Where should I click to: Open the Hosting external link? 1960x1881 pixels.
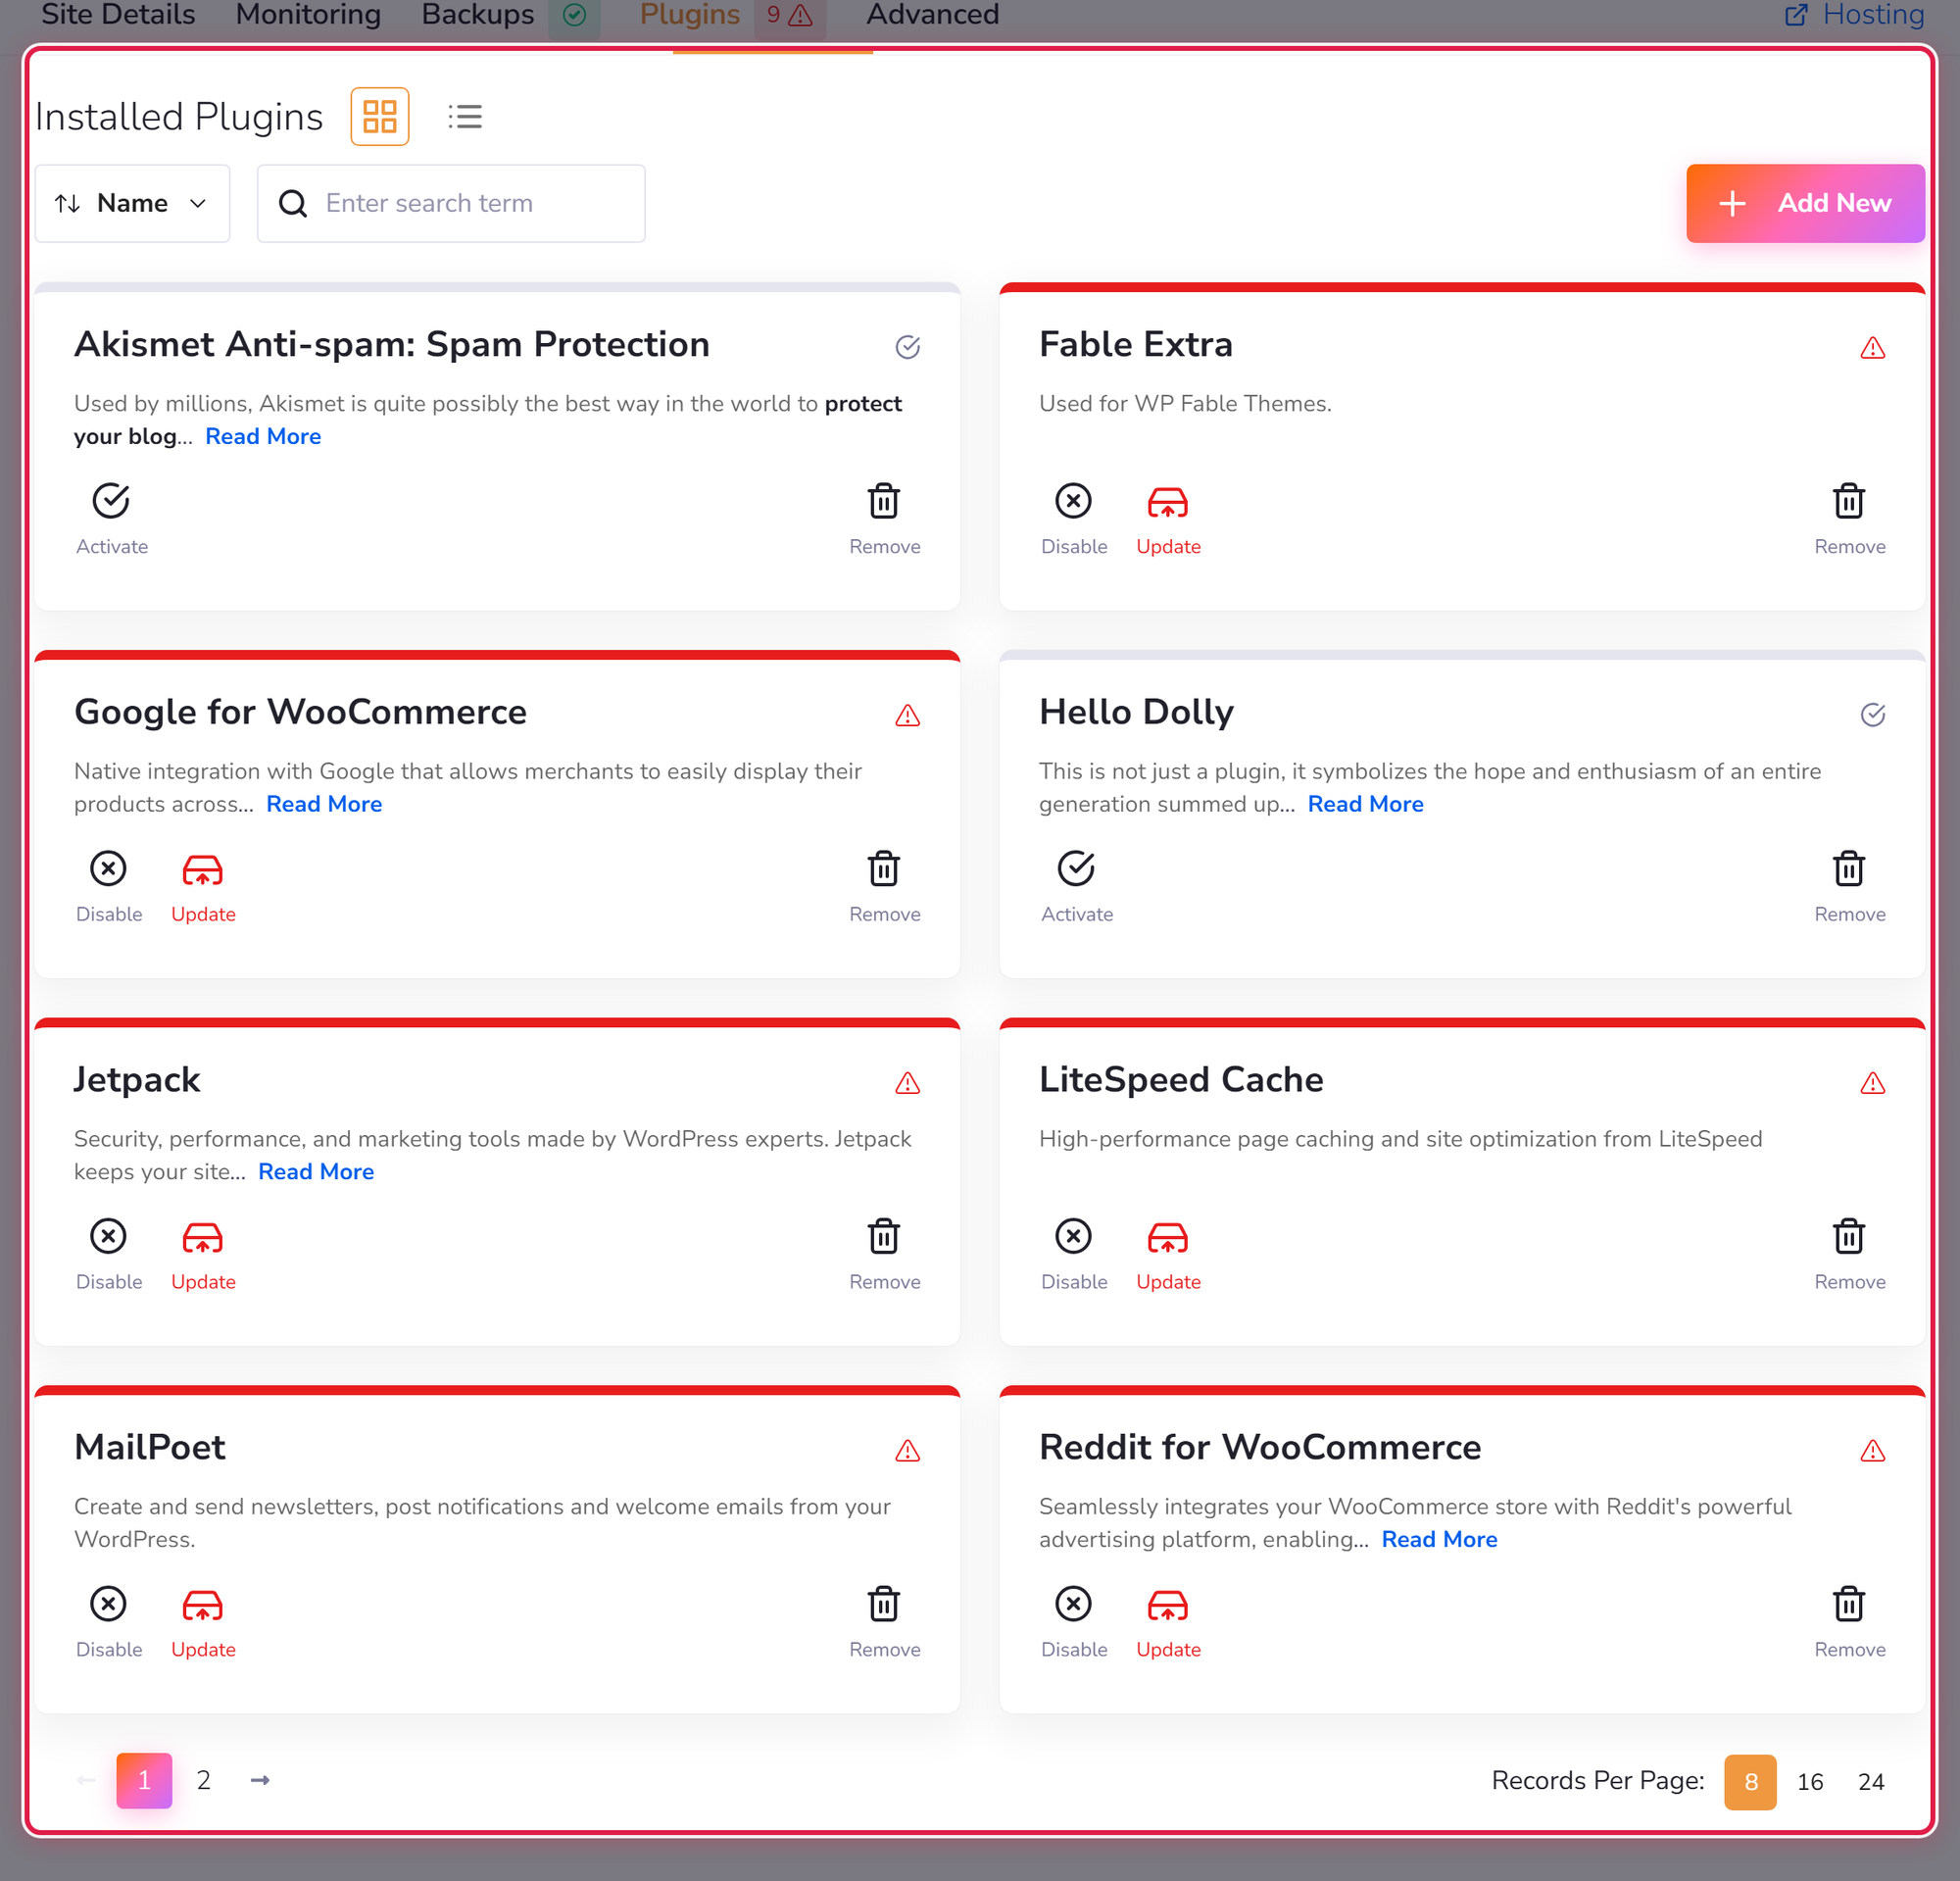coord(1854,14)
